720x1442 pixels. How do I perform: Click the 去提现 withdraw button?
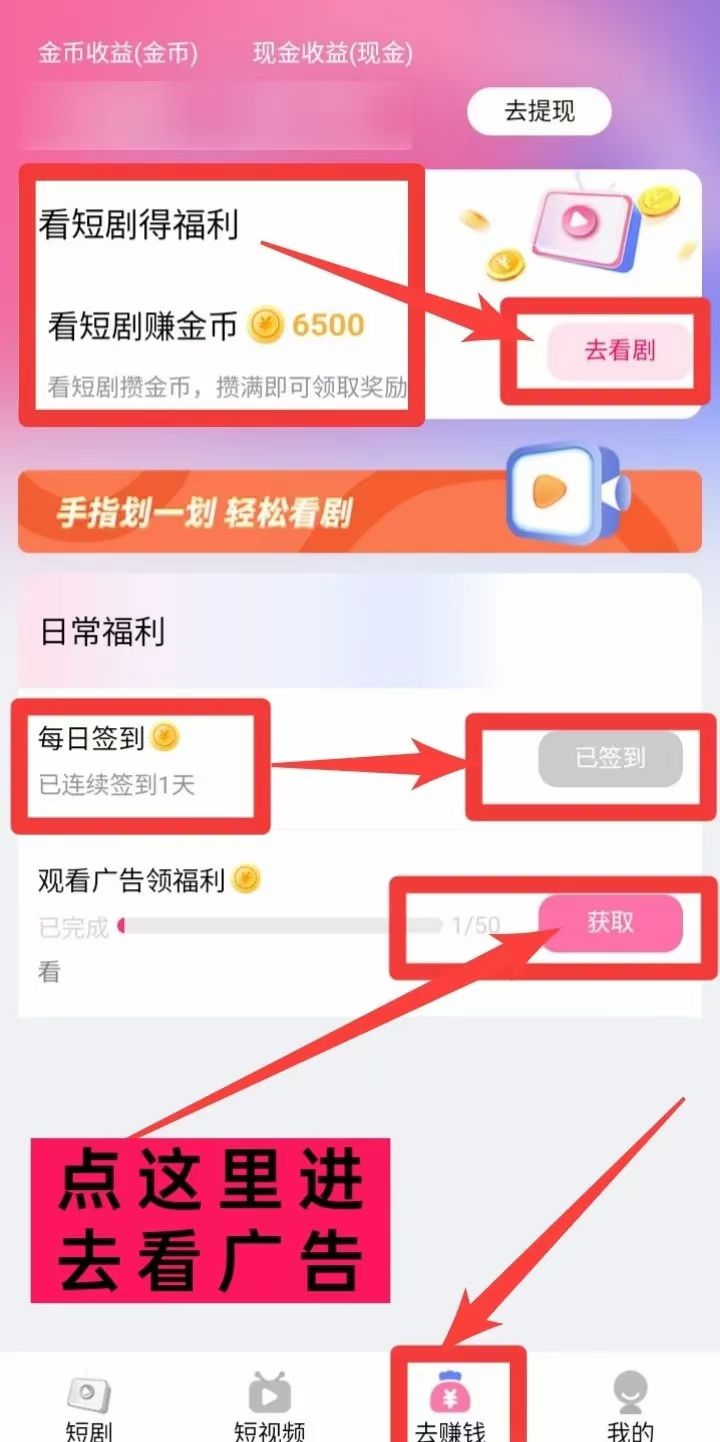(x=539, y=111)
